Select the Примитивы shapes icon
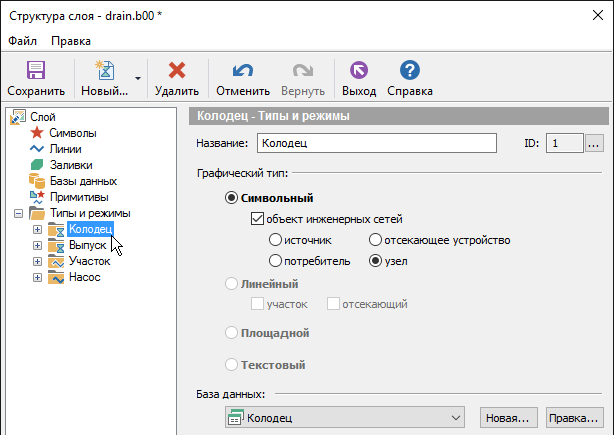Viewport: 614px width, 435px height. pos(37,197)
